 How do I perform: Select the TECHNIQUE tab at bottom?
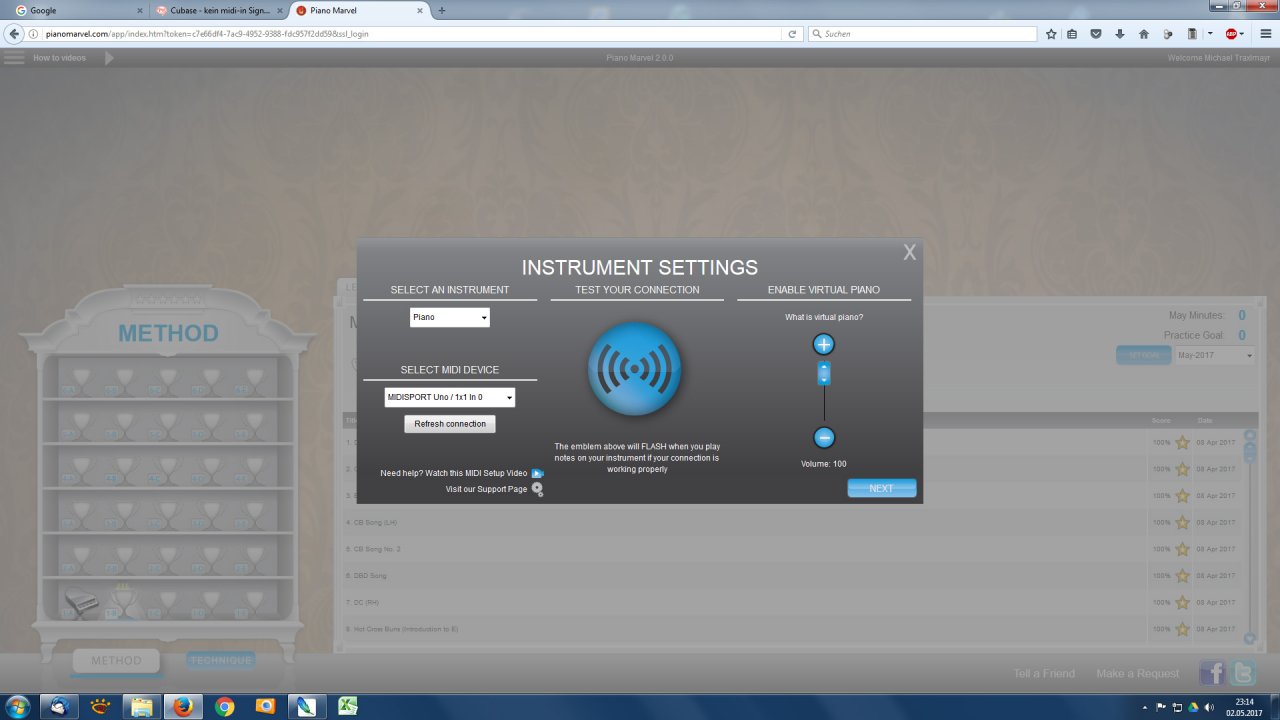220,661
